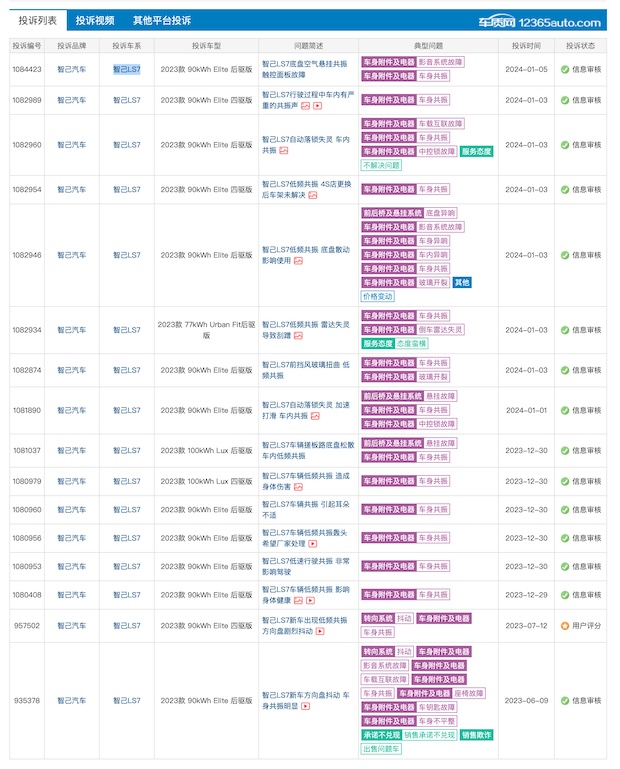Open the 车质网 12365auto.com logo
The height and width of the screenshot is (769, 620).
pyautogui.click(x=540, y=22)
